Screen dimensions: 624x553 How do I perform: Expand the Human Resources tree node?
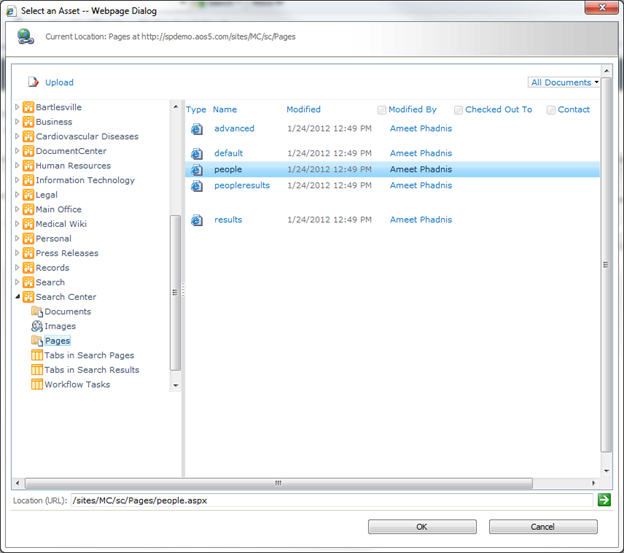click(x=16, y=166)
